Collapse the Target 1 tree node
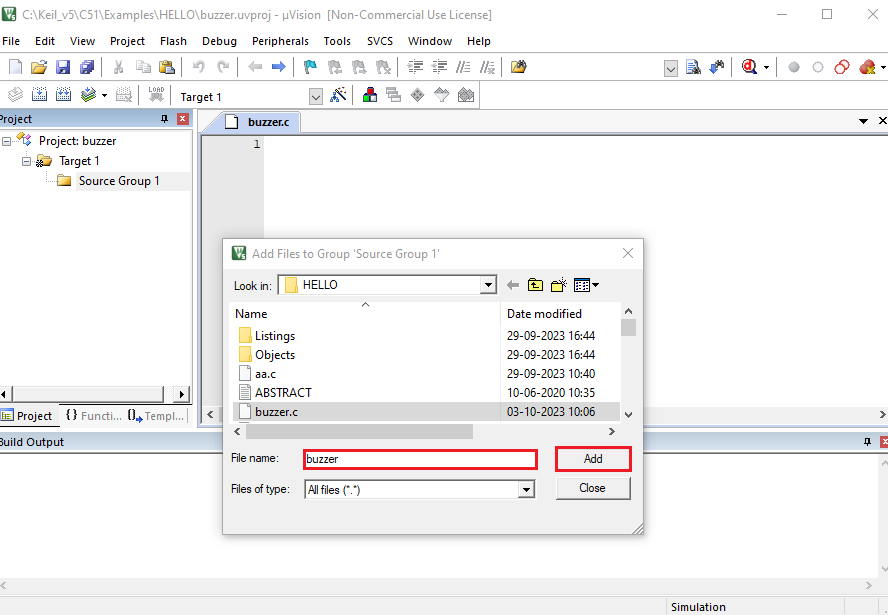Screen dimensions: 888x615 coord(26,160)
